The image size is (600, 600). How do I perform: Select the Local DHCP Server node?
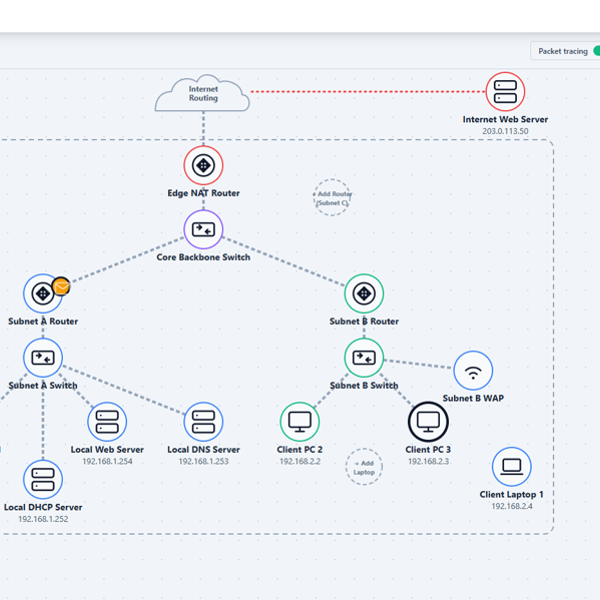click(43, 480)
